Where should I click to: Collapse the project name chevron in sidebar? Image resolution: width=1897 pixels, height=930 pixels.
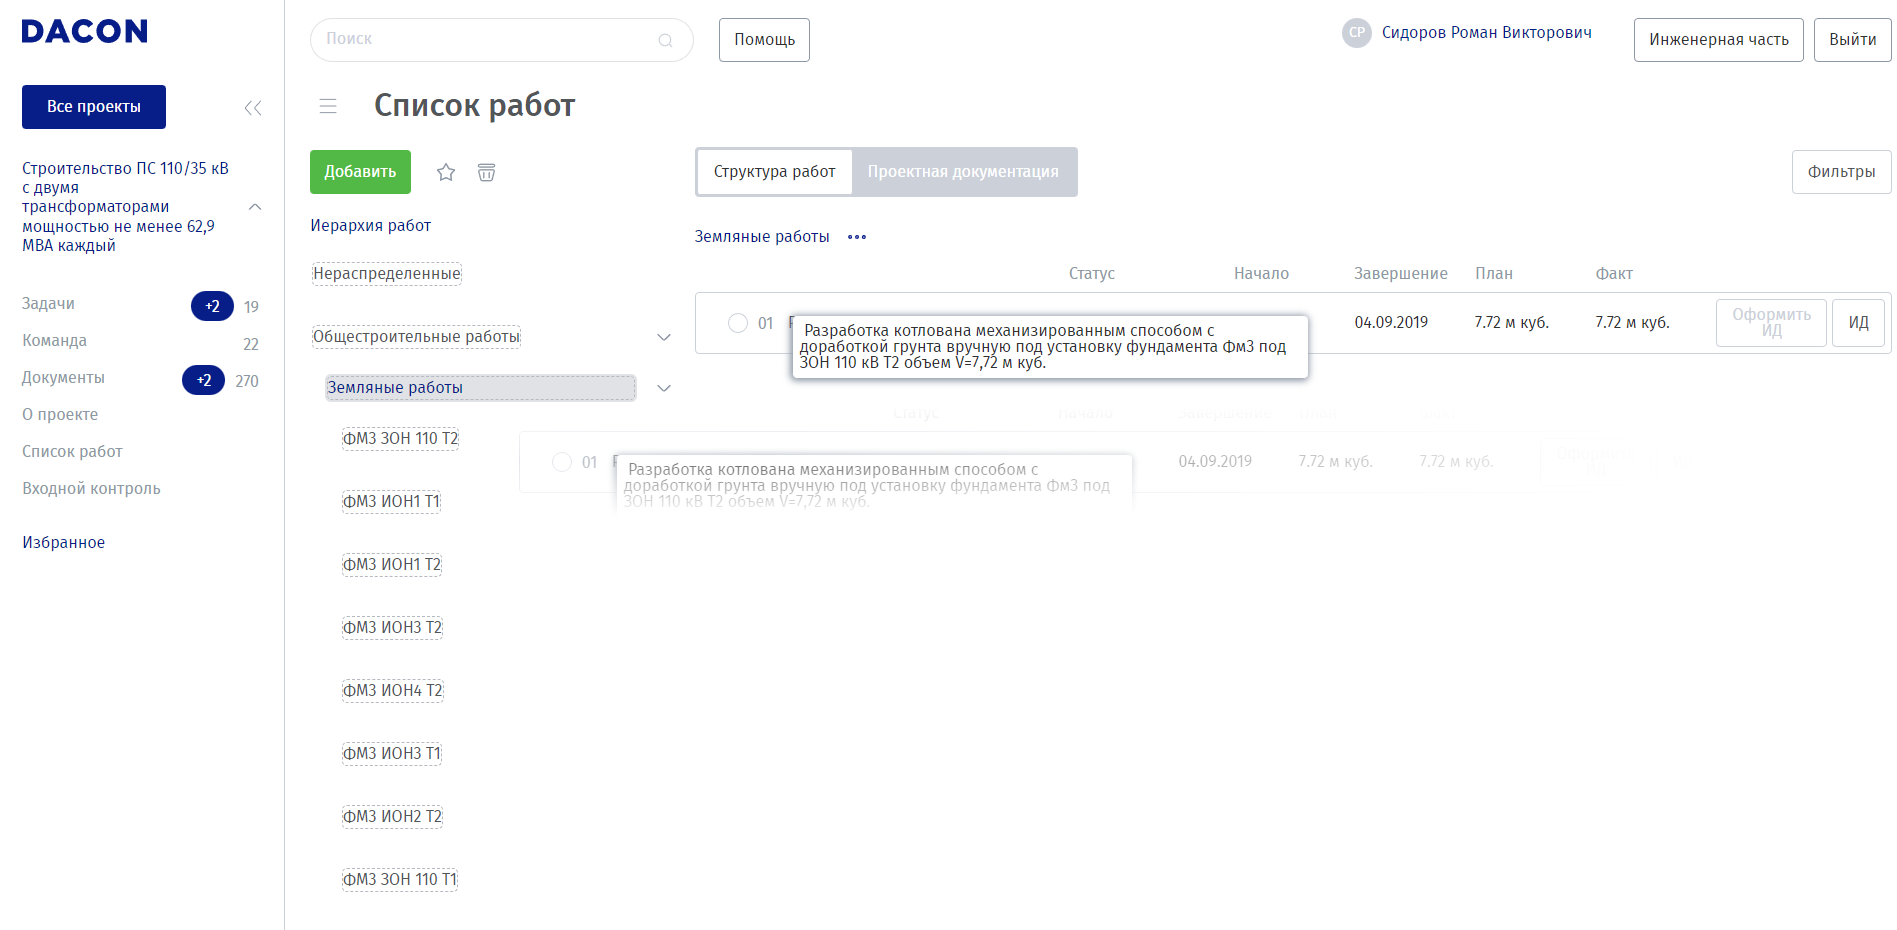click(x=255, y=207)
